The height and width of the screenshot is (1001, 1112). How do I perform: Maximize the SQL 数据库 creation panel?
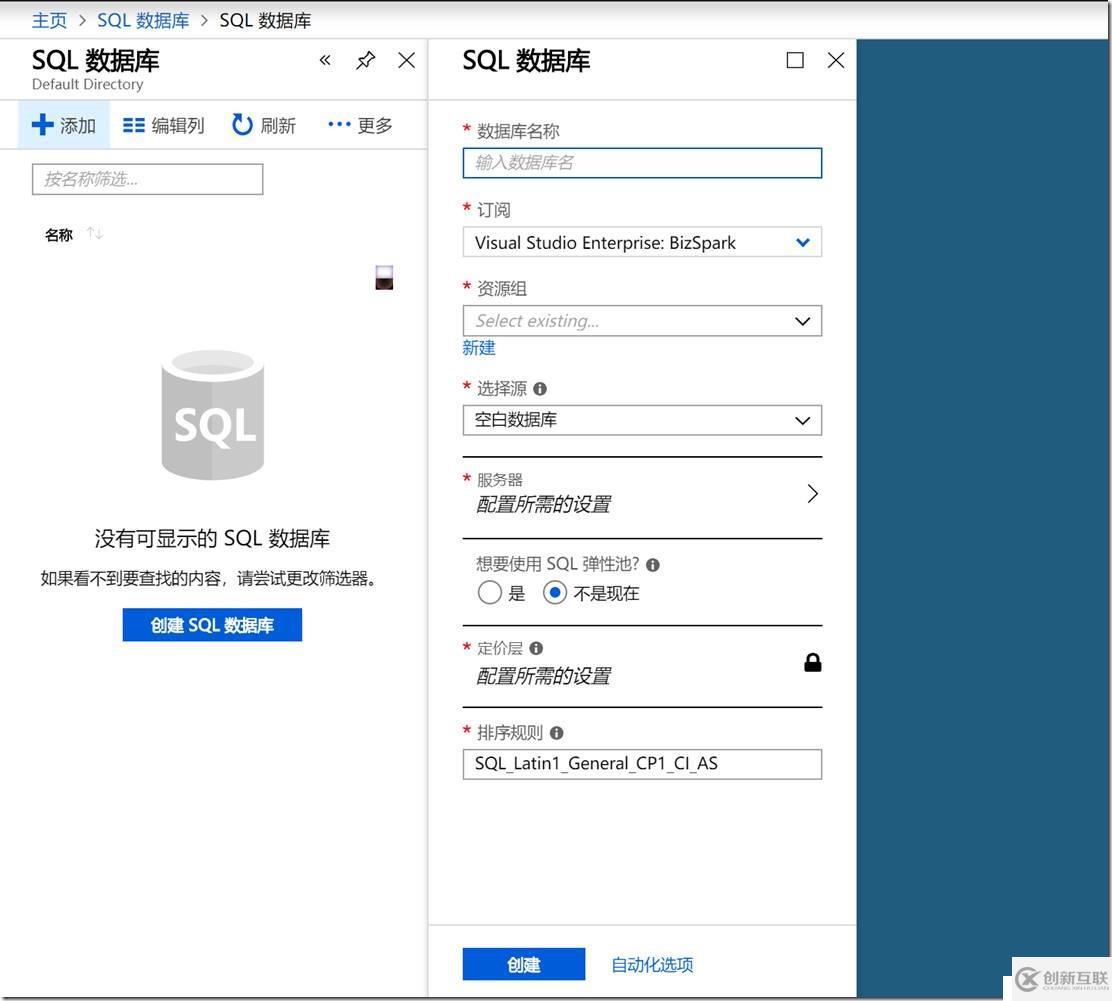[795, 60]
